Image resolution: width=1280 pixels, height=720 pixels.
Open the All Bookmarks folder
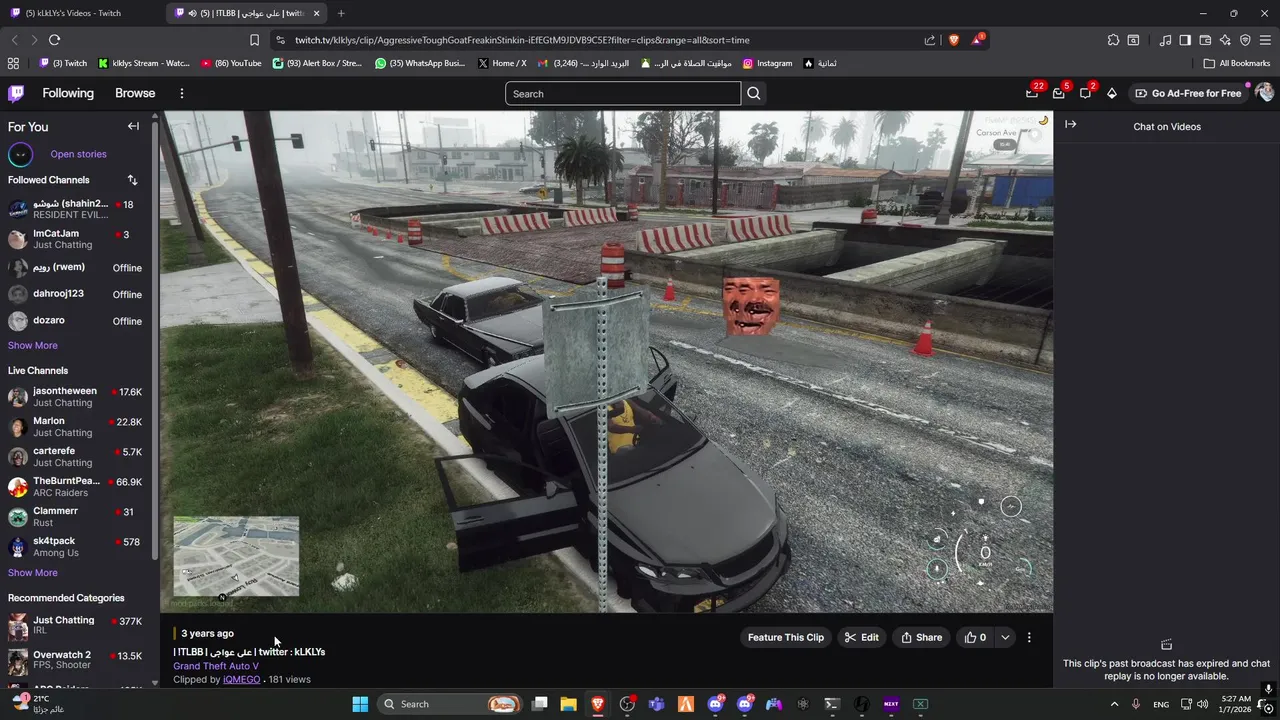(1237, 63)
